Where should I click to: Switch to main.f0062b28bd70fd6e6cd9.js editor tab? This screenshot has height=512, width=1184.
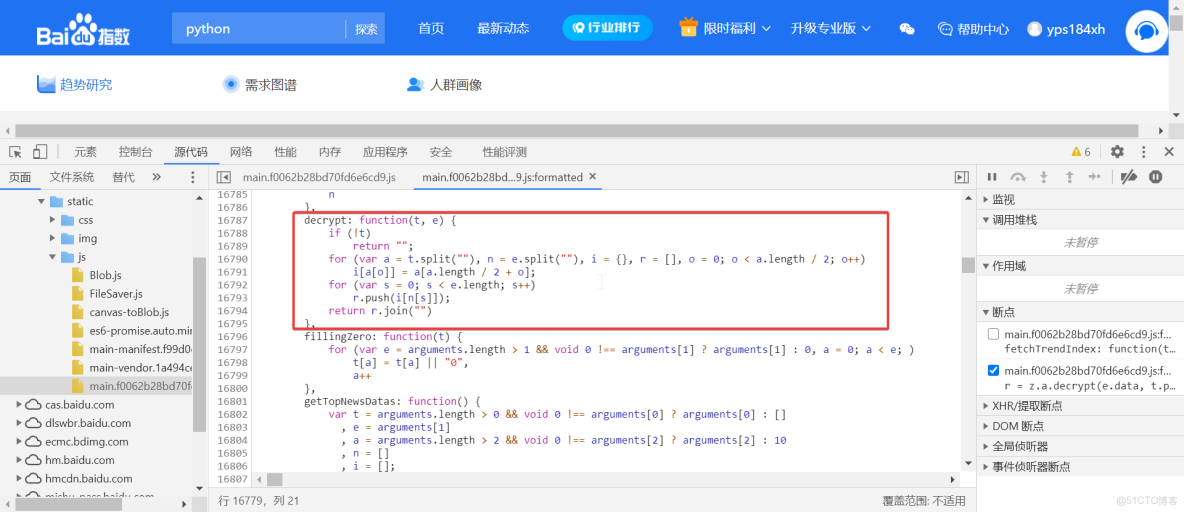pyautogui.click(x=319, y=177)
